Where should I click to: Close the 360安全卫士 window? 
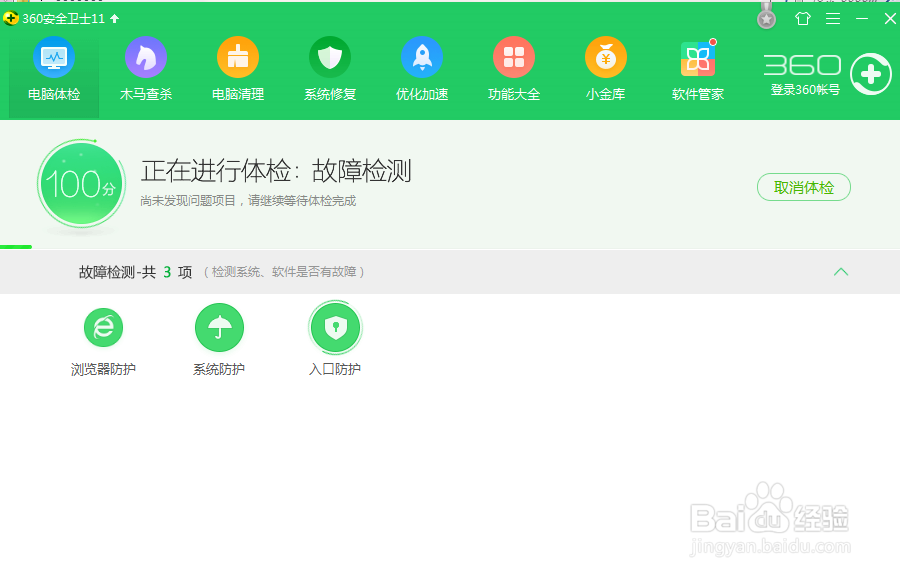pyautogui.click(x=890, y=19)
